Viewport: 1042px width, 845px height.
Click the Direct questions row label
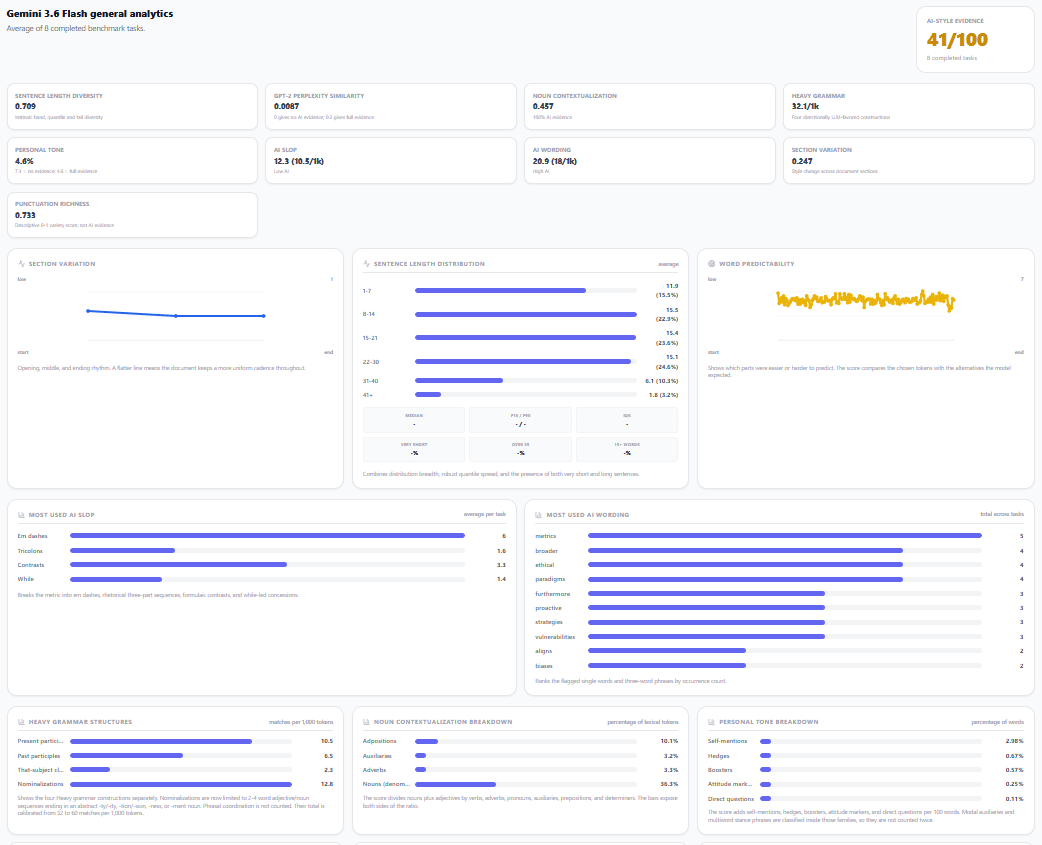click(731, 799)
